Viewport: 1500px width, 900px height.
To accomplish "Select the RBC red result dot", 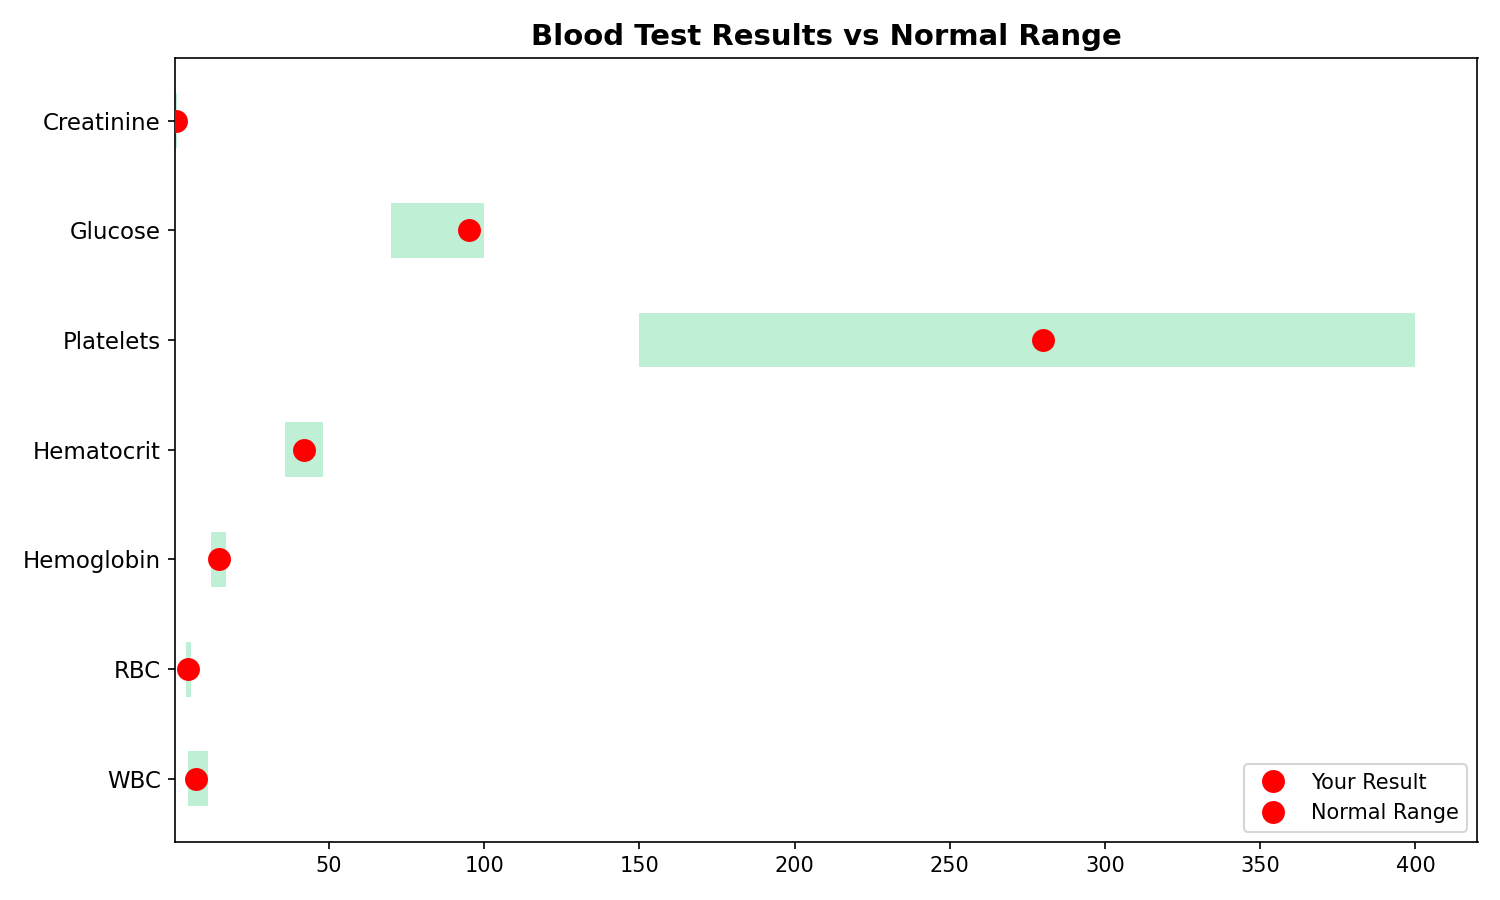I will click(188, 669).
